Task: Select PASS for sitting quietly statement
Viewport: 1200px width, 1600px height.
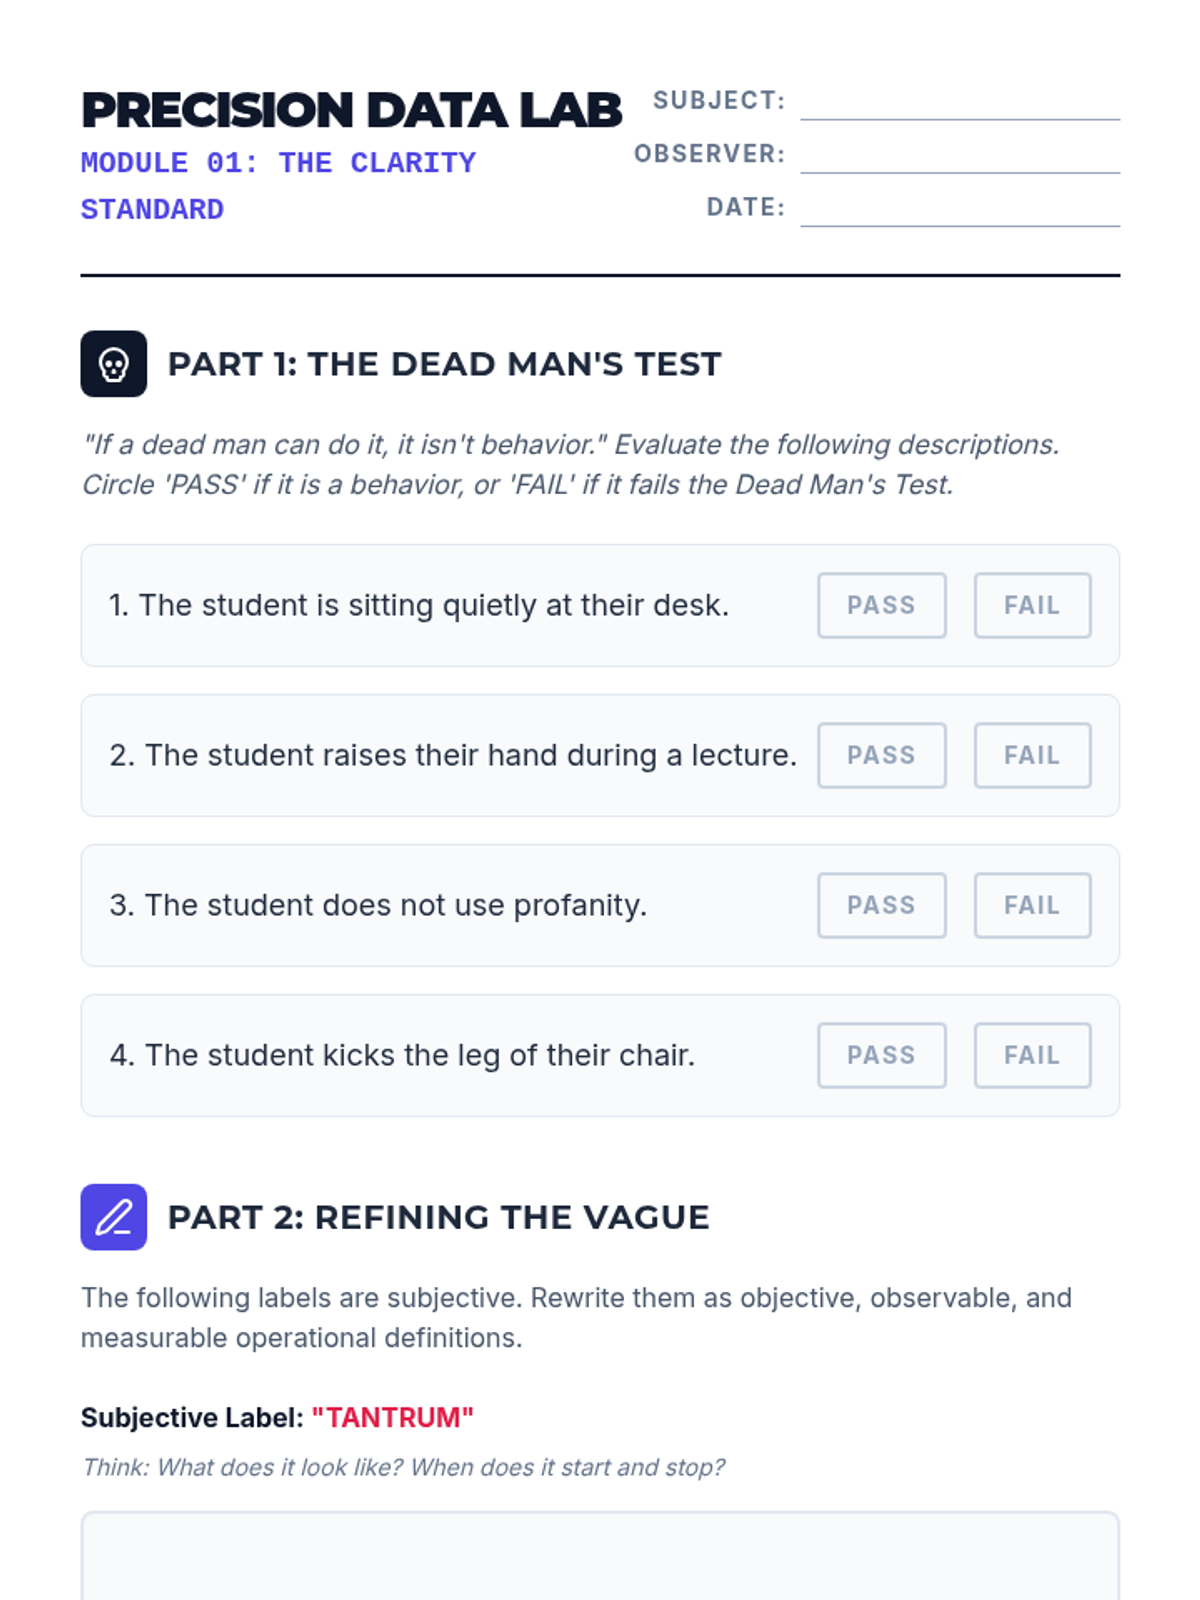Action: [881, 605]
